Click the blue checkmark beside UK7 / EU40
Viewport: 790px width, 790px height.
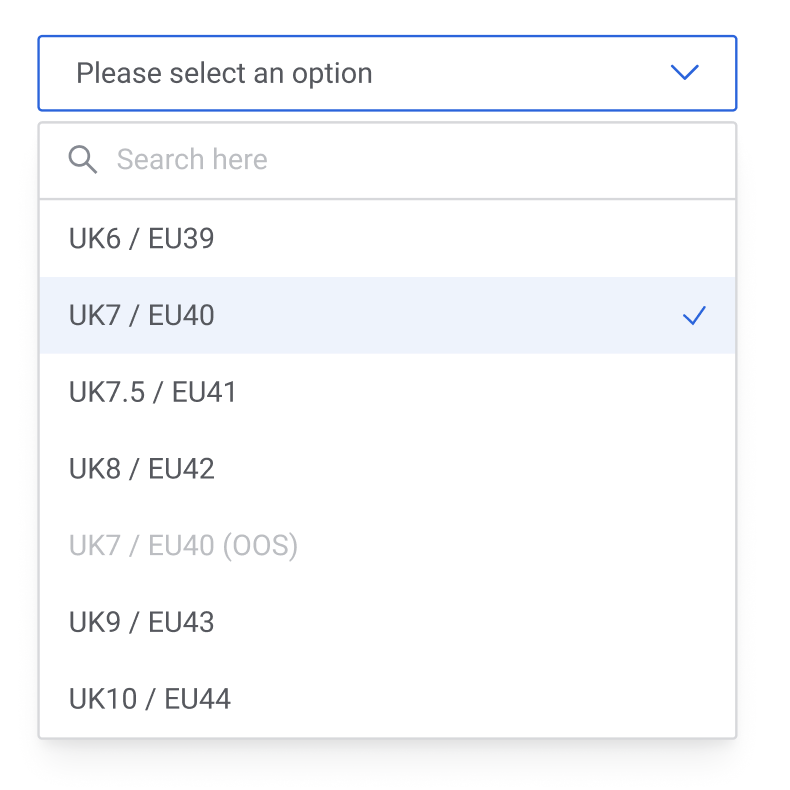coord(694,316)
